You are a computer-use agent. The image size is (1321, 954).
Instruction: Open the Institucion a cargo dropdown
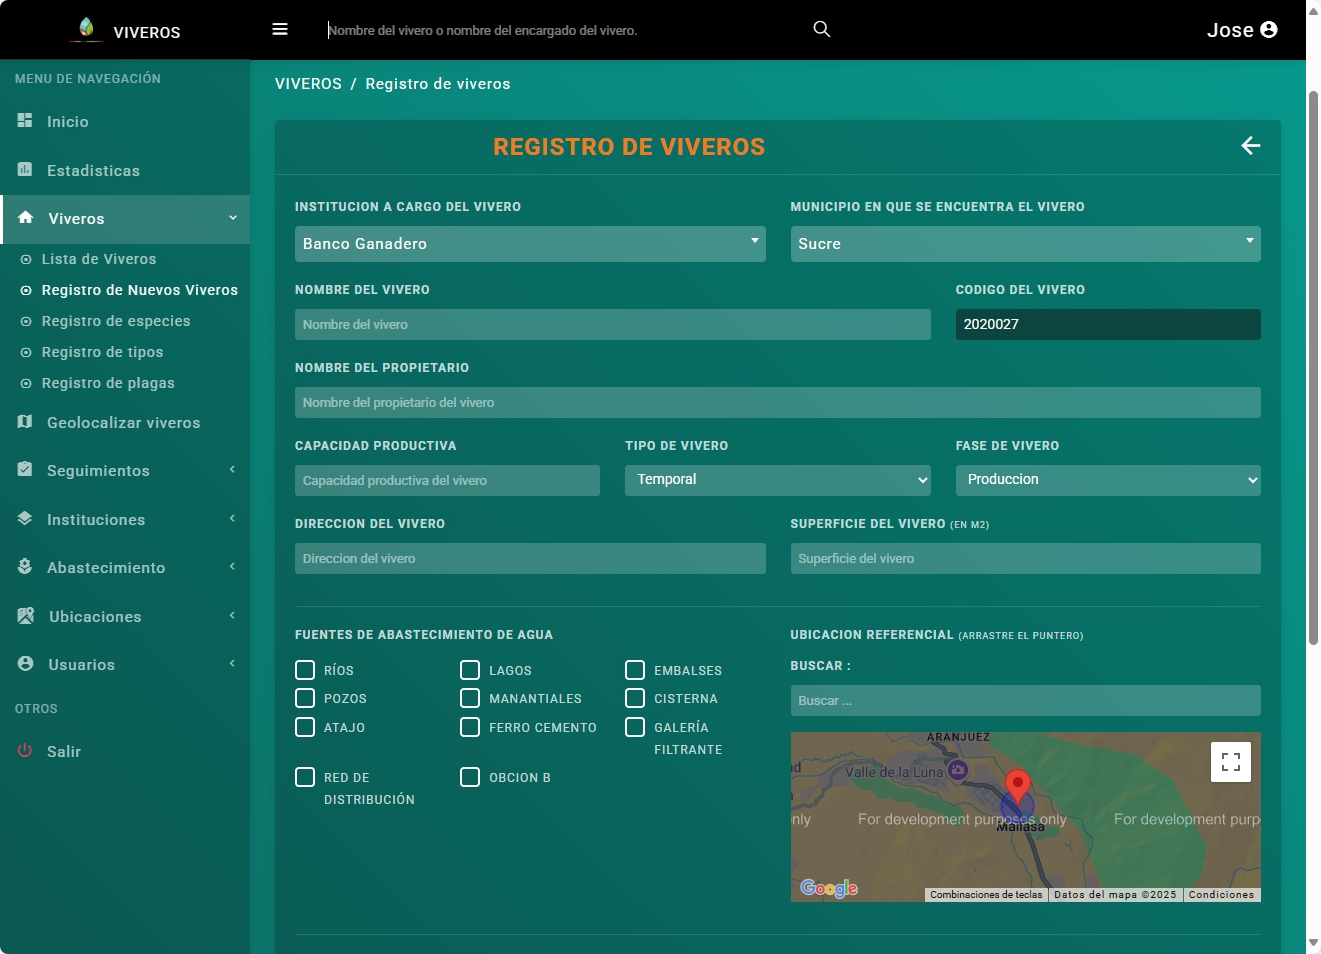(529, 244)
